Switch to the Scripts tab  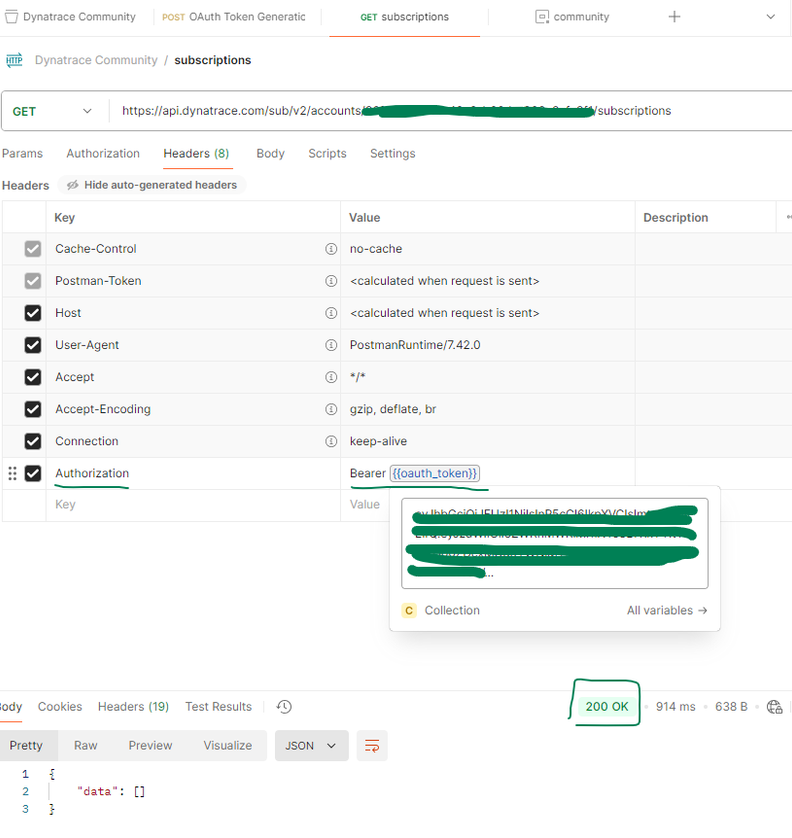pos(327,154)
